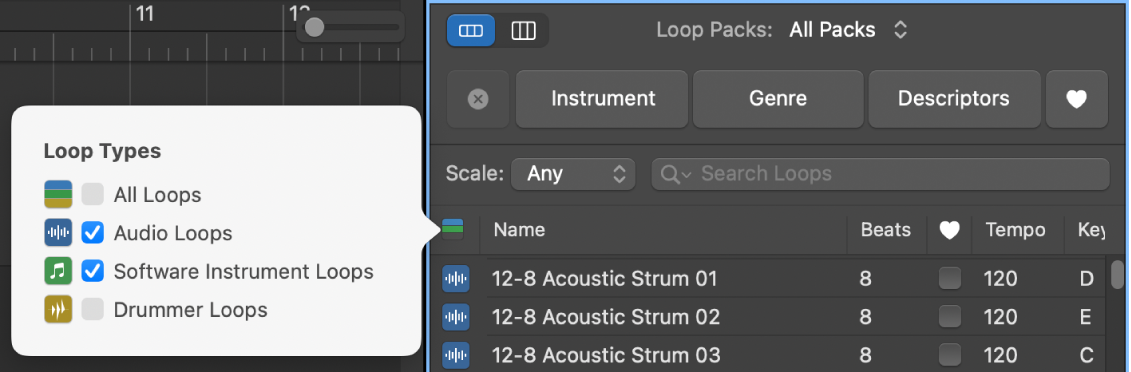Screen dimensions: 1131x372
Task: Enable the All Loops checkbox
Action: [92, 195]
